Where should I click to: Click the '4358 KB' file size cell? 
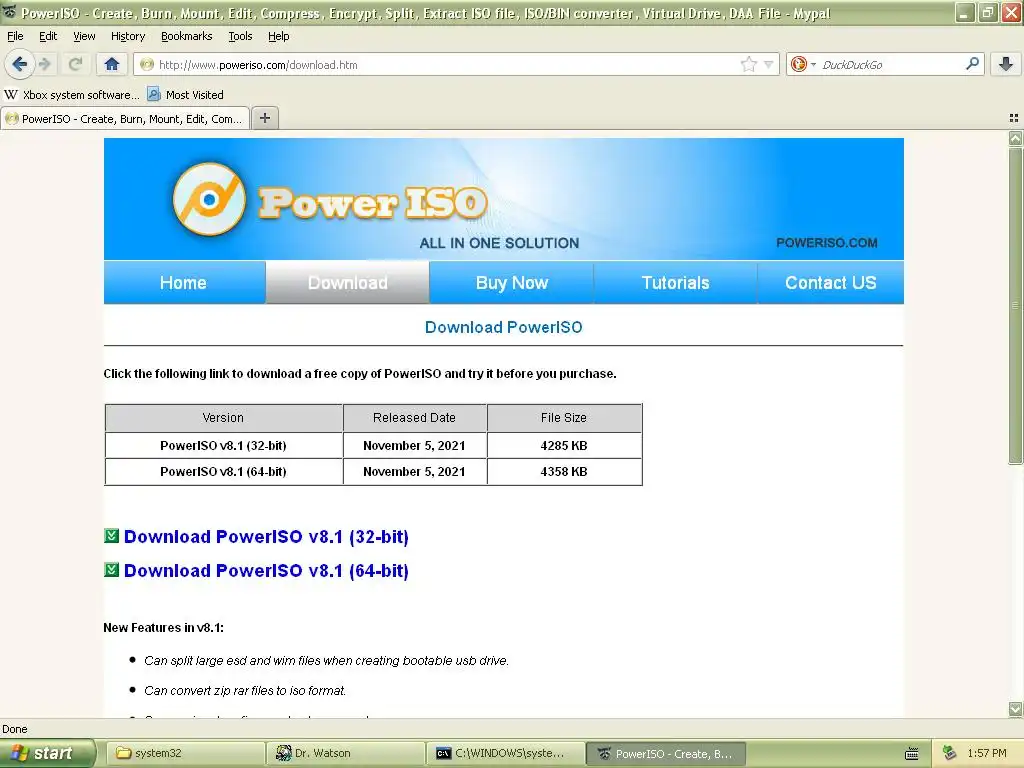[x=564, y=472]
